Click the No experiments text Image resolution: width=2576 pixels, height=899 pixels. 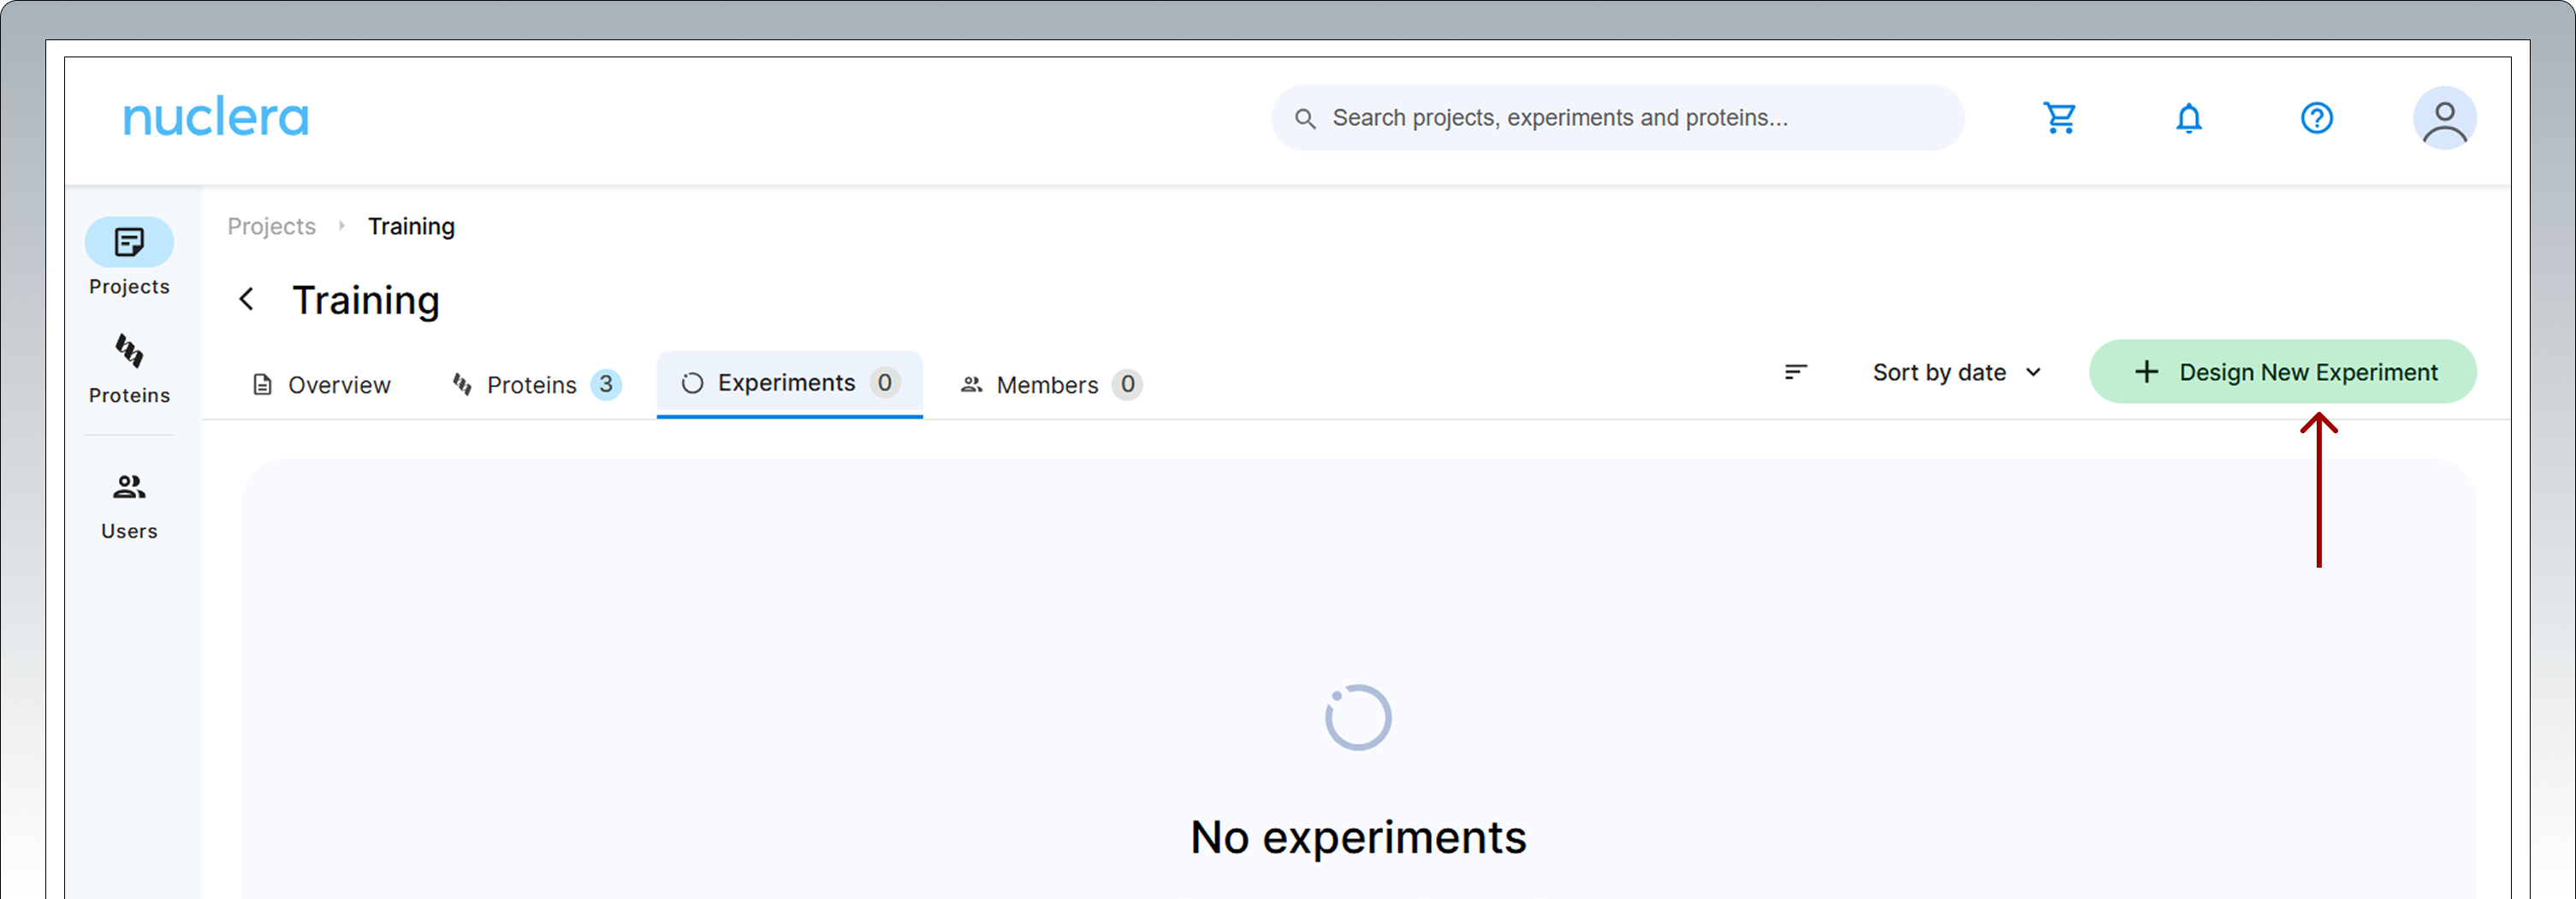[x=1358, y=837]
